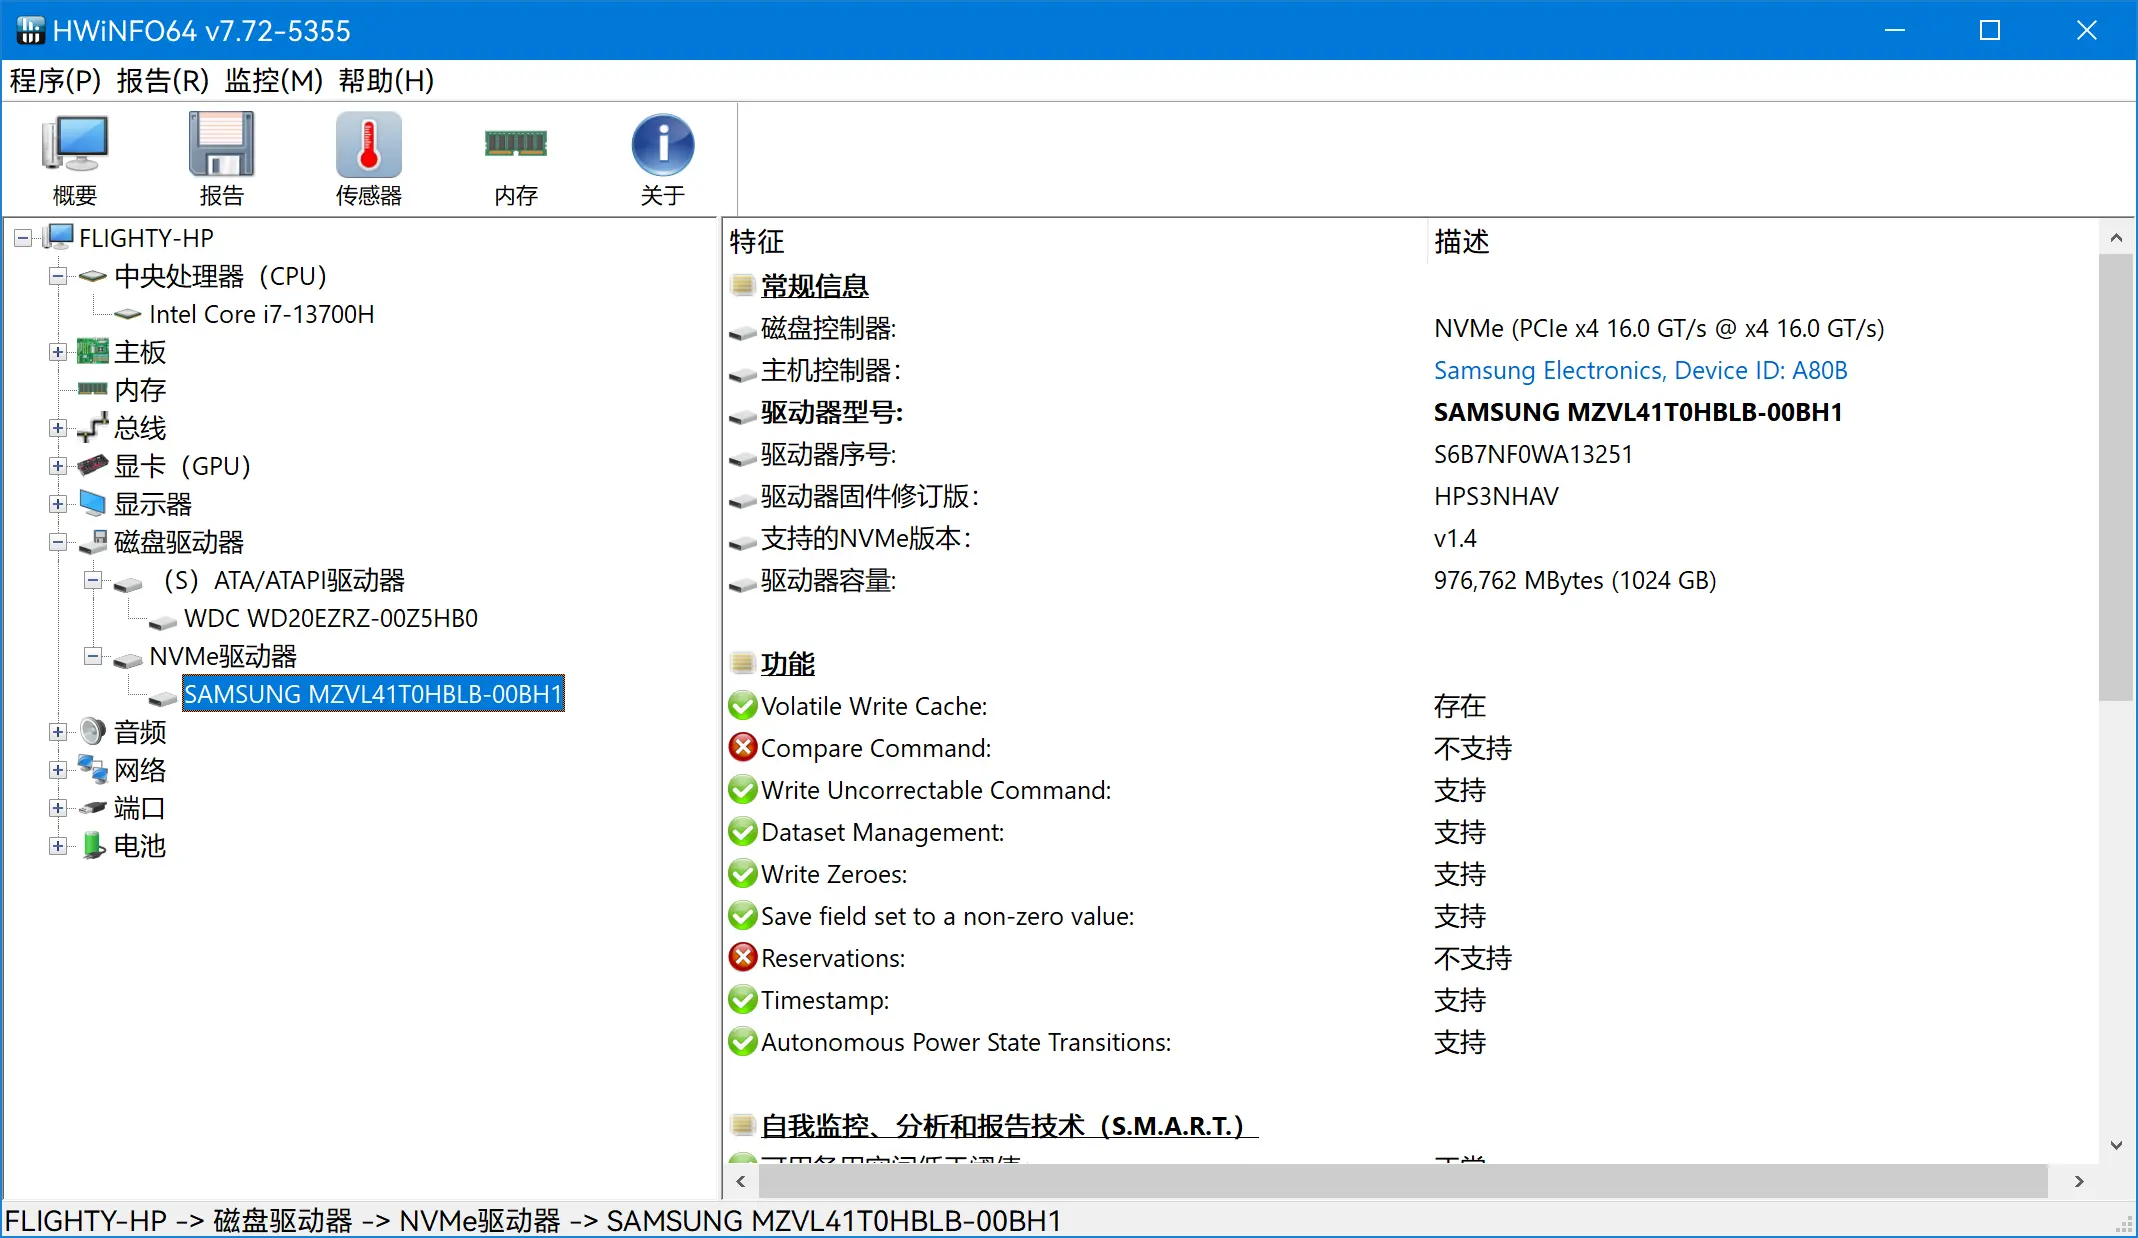
Task: Click the 主板 motherboard icon in tree
Action: tap(93, 351)
